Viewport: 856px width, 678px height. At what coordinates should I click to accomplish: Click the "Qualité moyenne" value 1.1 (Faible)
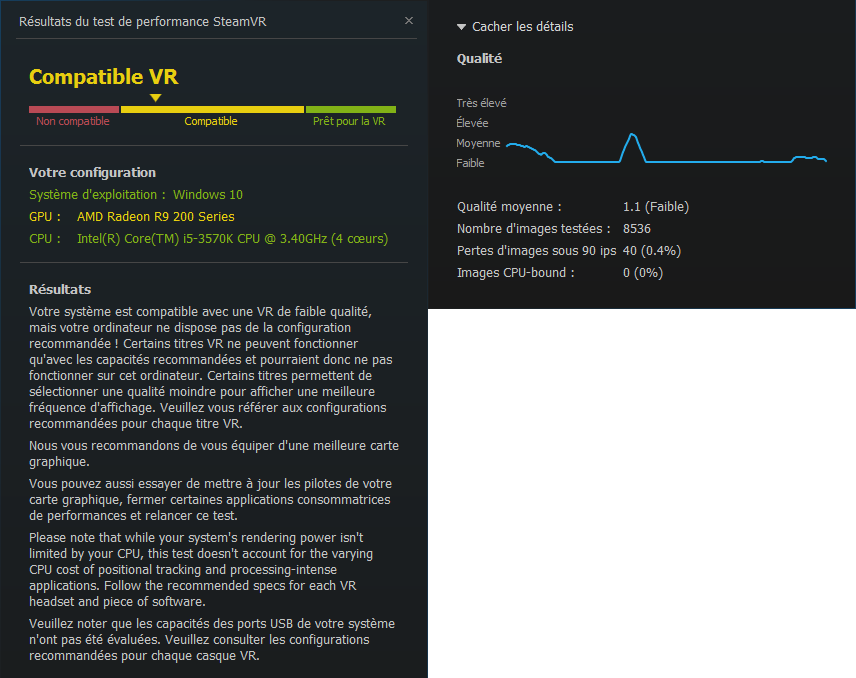pyautogui.click(x=655, y=207)
